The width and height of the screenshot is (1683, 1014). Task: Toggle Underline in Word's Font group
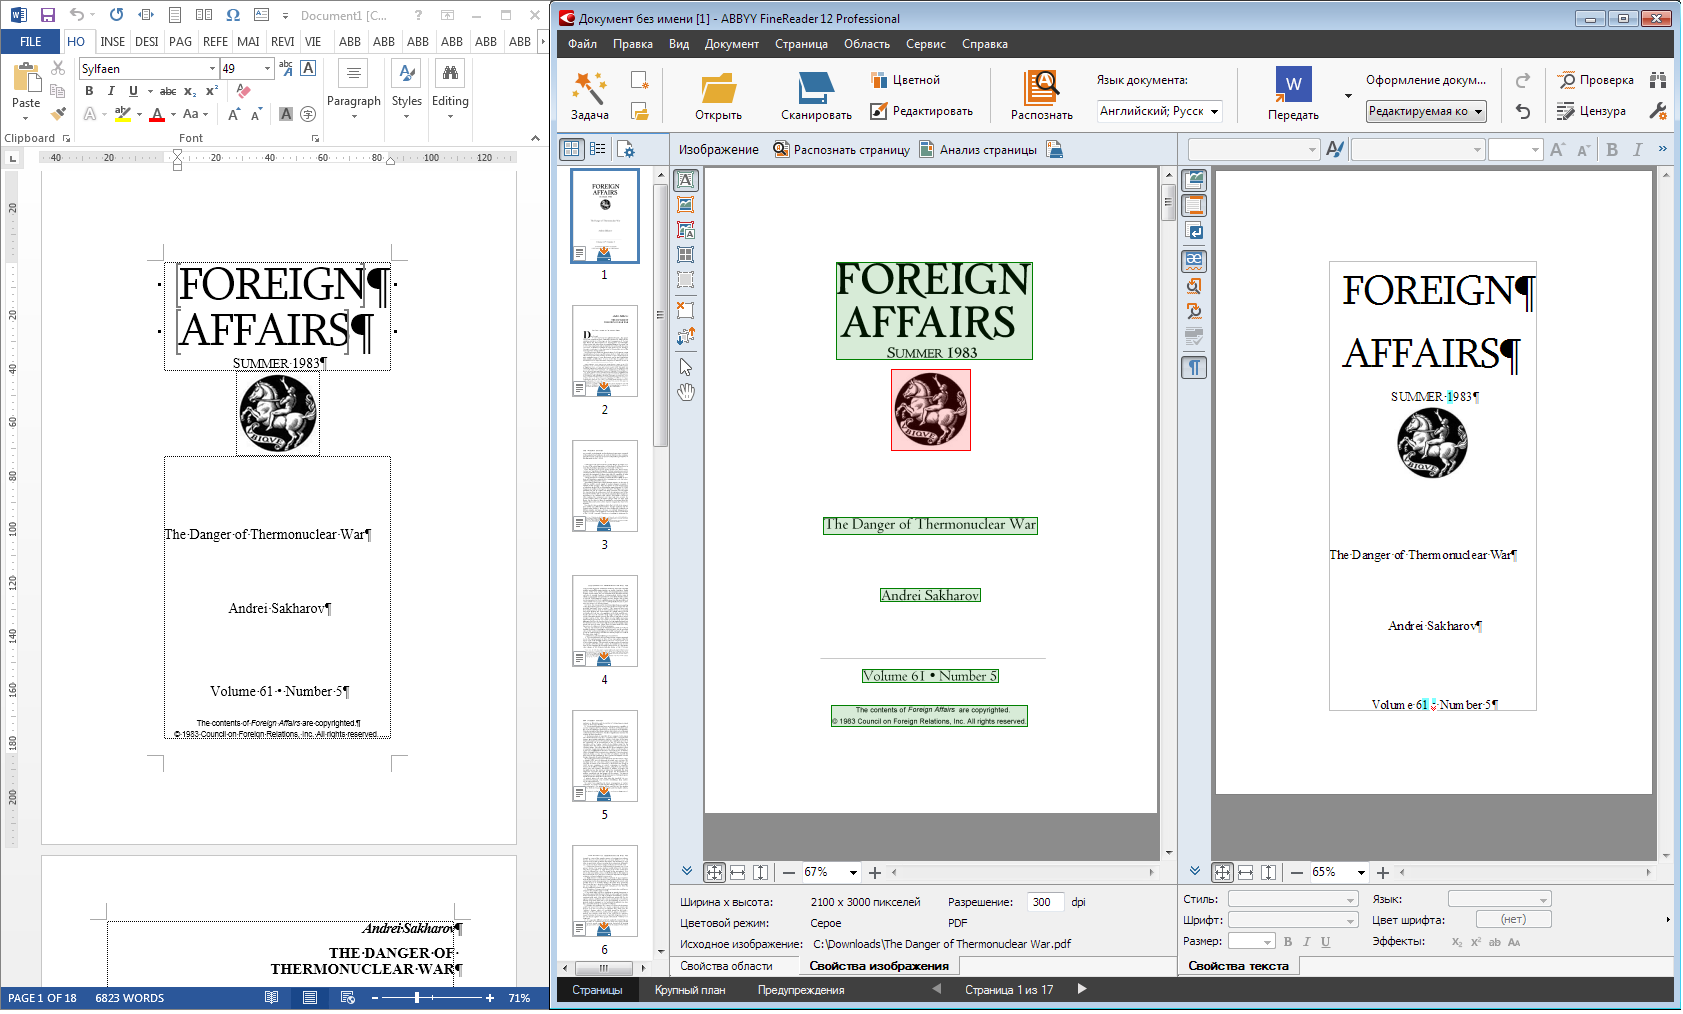click(x=133, y=91)
